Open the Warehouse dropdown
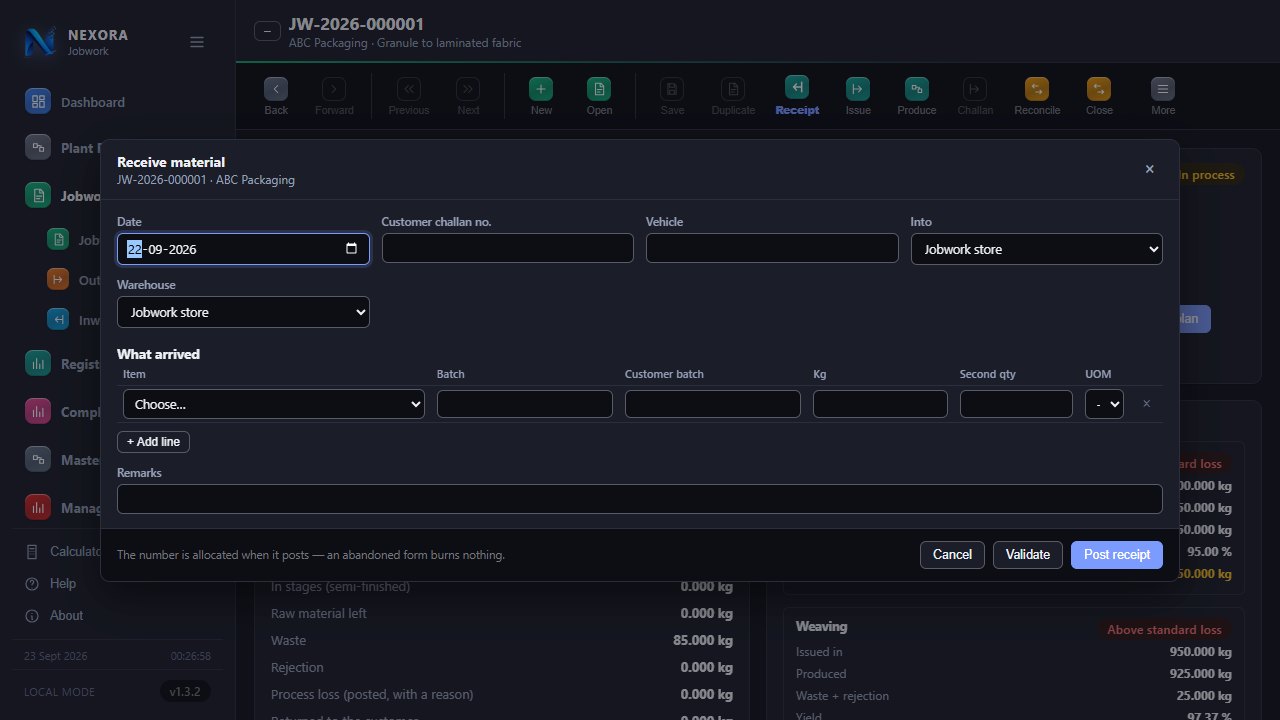The image size is (1280, 720). (x=243, y=312)
